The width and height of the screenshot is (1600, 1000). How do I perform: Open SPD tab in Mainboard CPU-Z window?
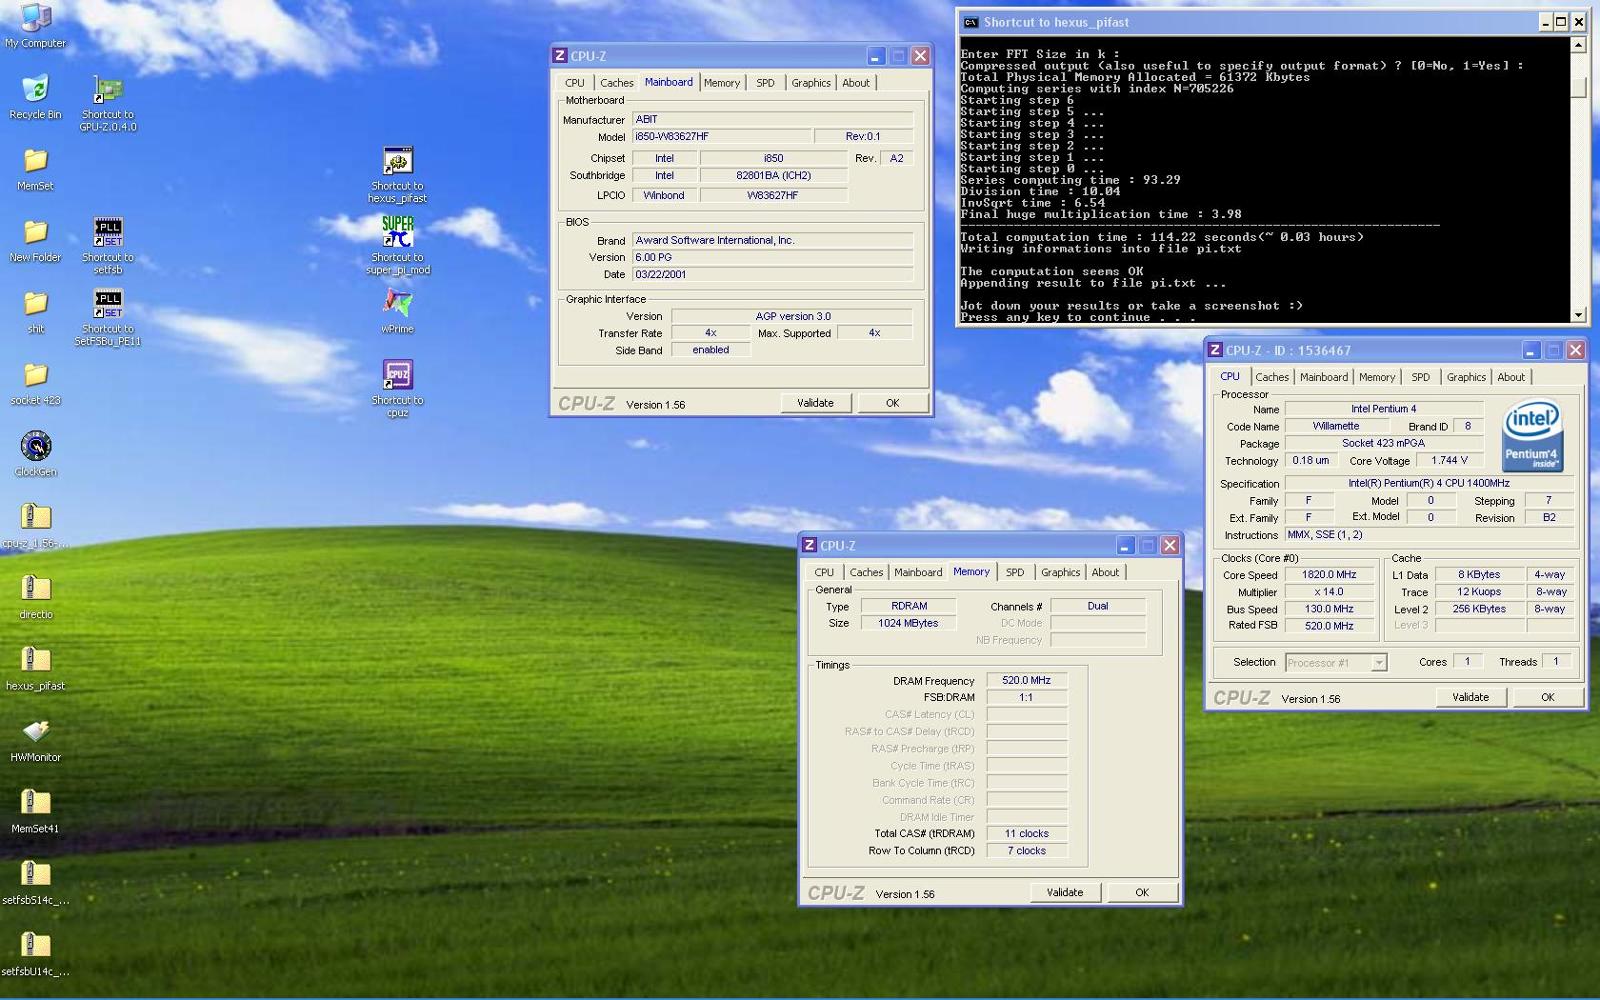(765, 83)
